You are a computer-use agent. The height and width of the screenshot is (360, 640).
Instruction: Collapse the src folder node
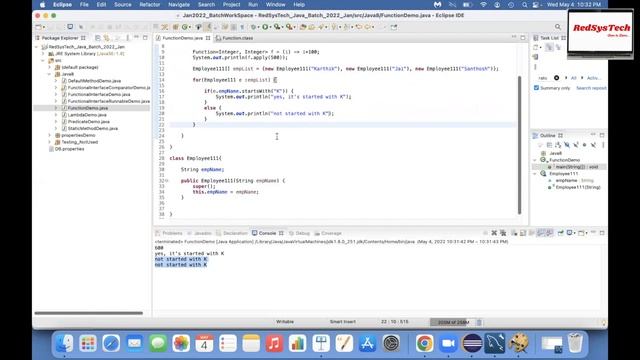43,60
